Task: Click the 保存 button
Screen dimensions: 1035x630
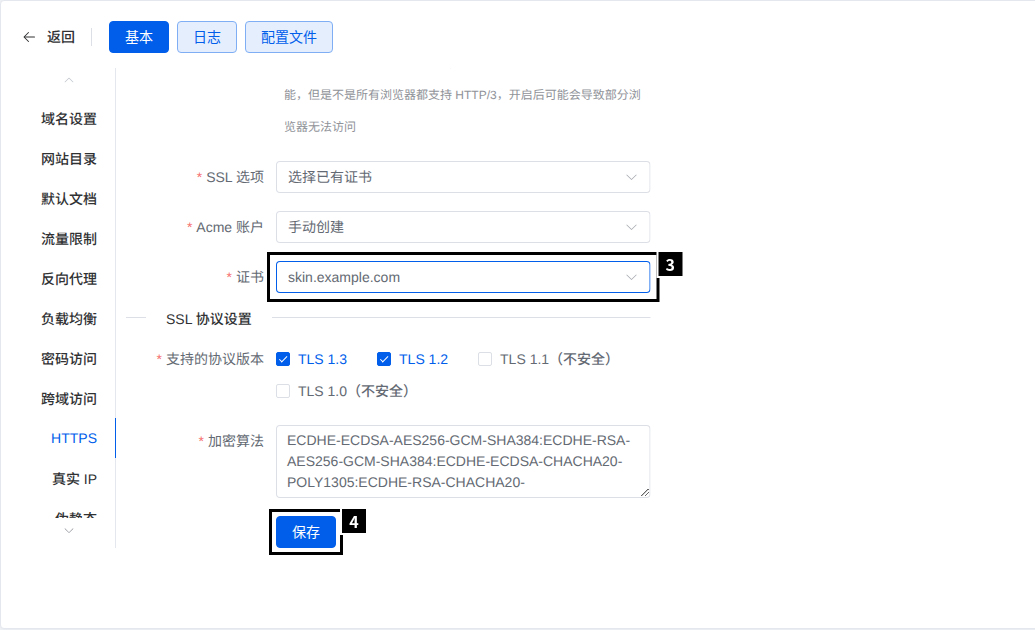Action: click(306, 532)
